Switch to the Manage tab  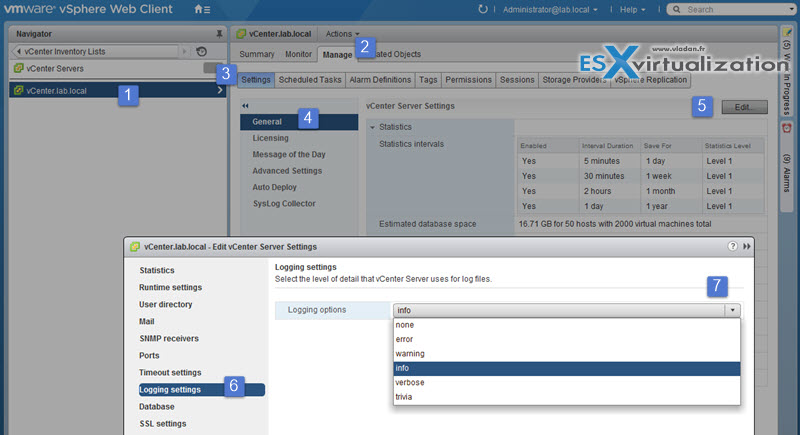[337, 55]
